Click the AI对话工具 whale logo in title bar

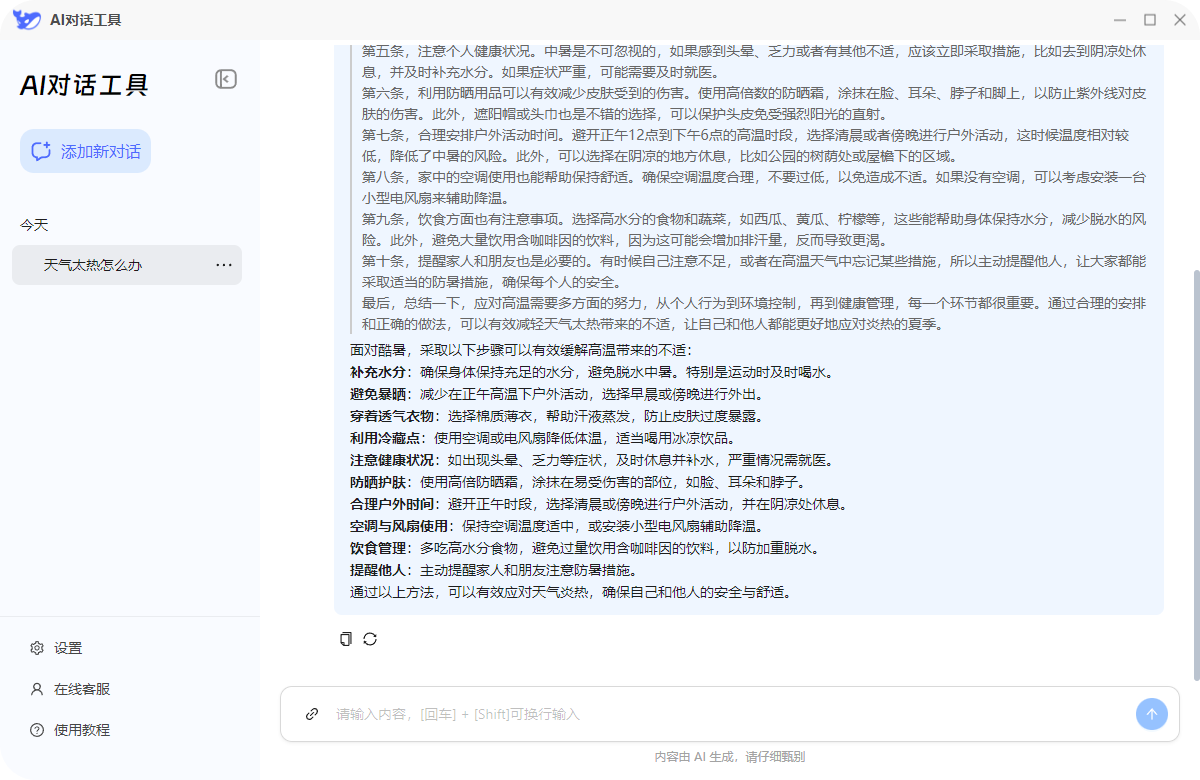pyautogui.click(x=27, y=19)
